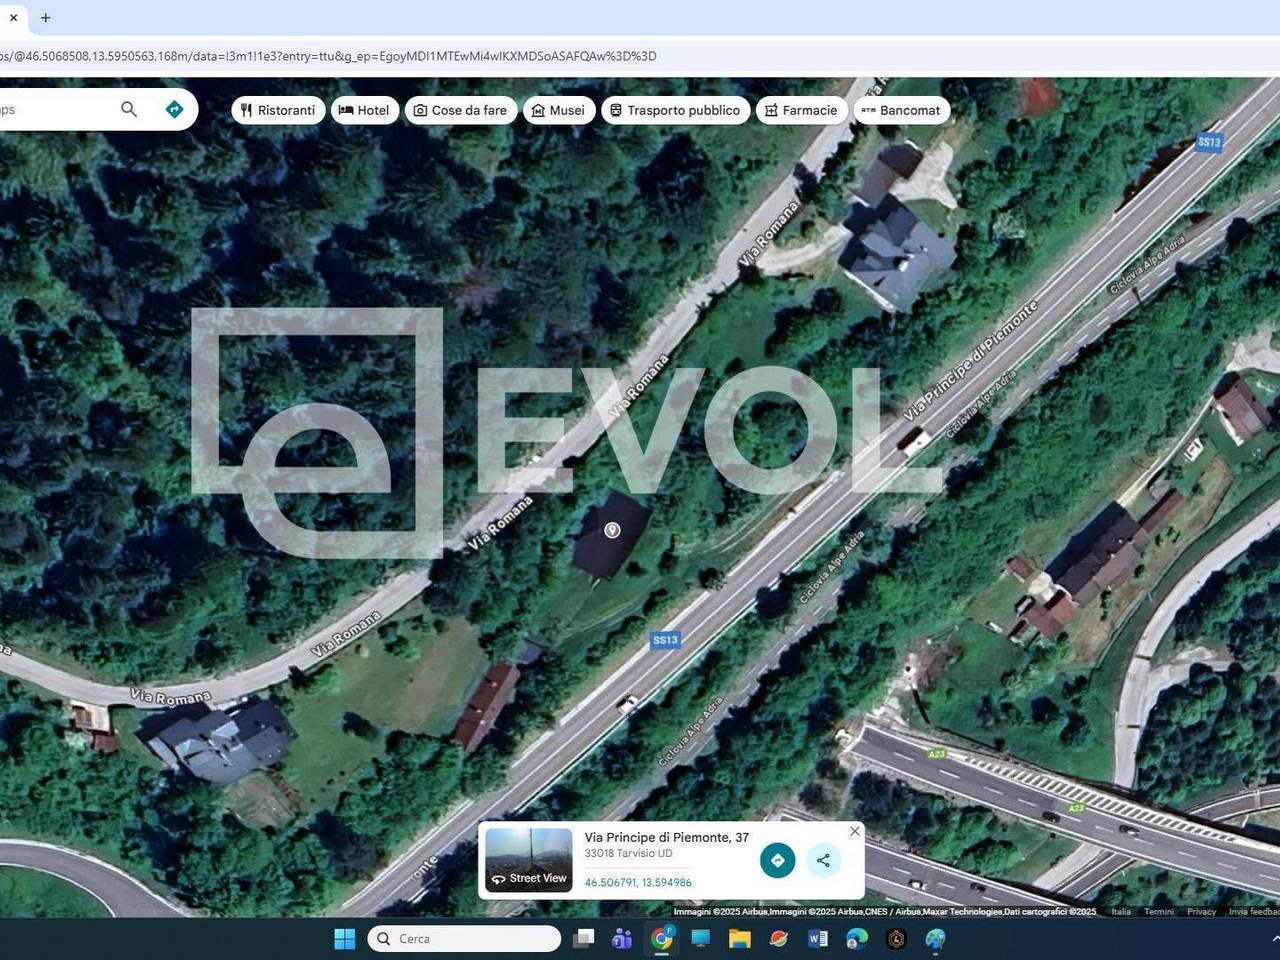Click the dropped pin marker on the map
Viewport: 1280px width, 960px height.
click(612, 530)
